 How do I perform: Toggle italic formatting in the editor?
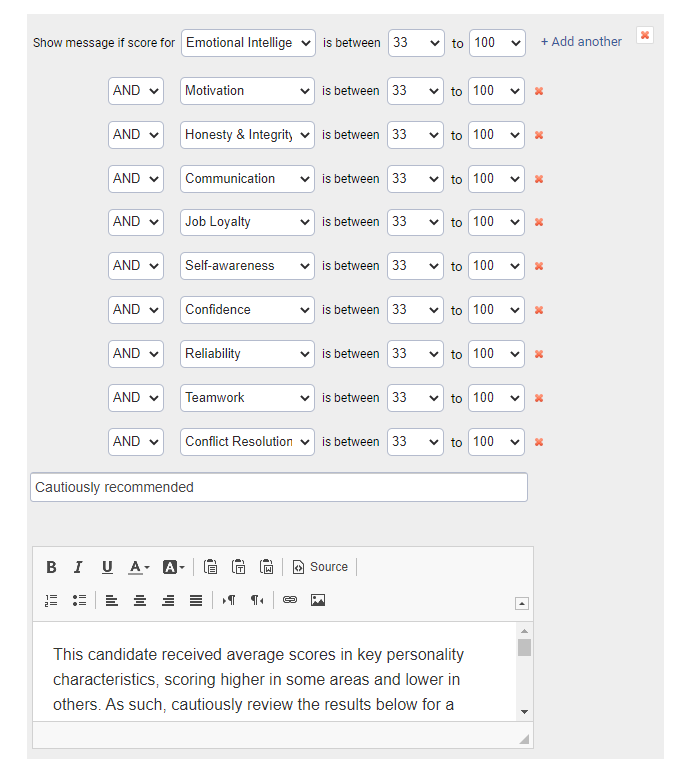[x=78, y=567]
